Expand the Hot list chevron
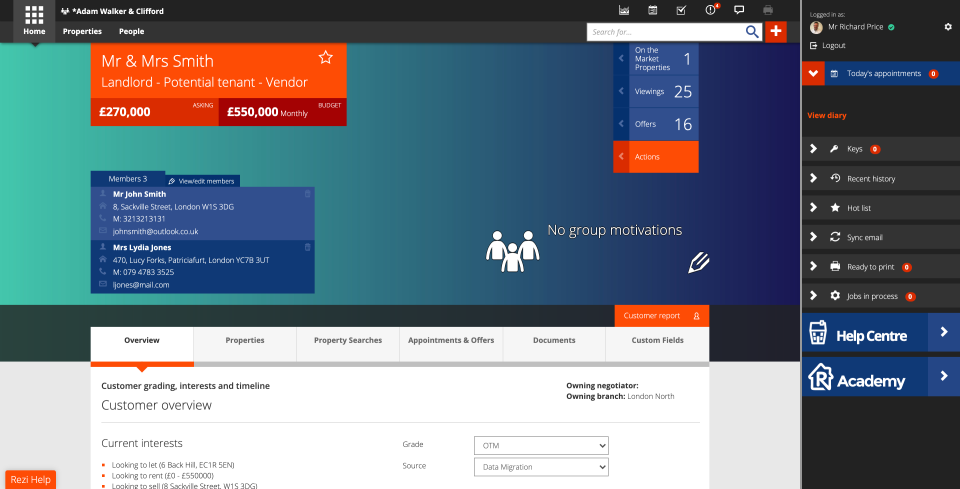This screenshot has height=489, width=960. (814, 207)
